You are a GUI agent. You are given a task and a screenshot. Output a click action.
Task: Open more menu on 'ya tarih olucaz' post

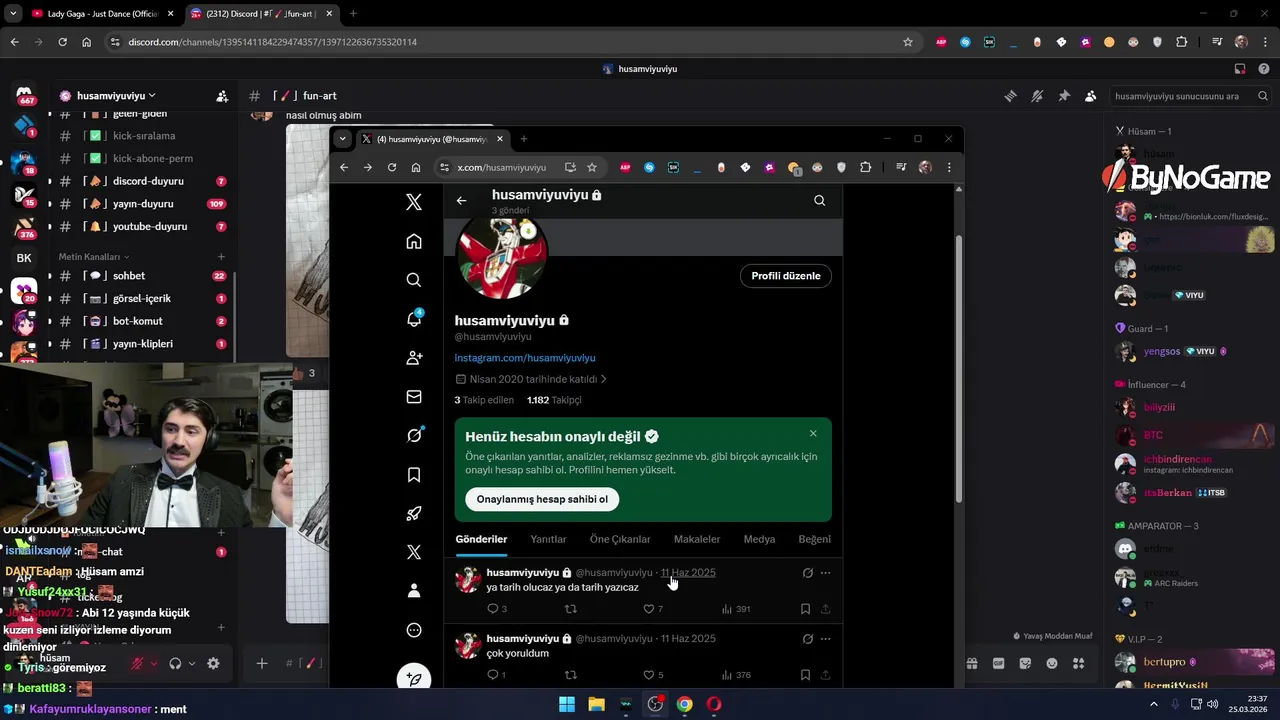coord(825,573)
